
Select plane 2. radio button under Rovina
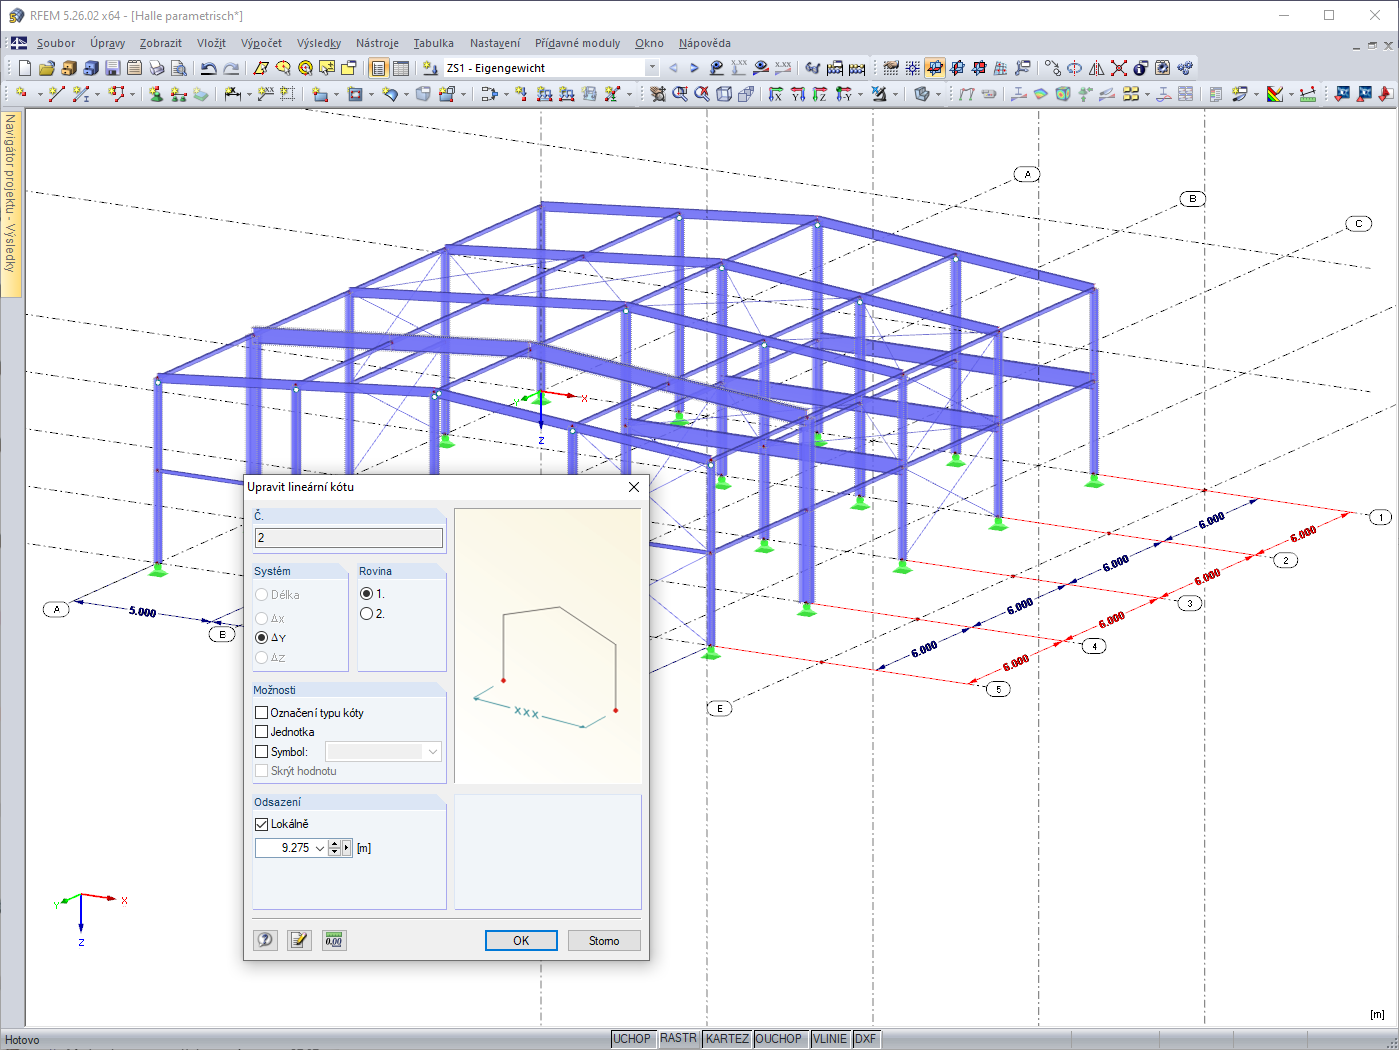coord(366,614)
